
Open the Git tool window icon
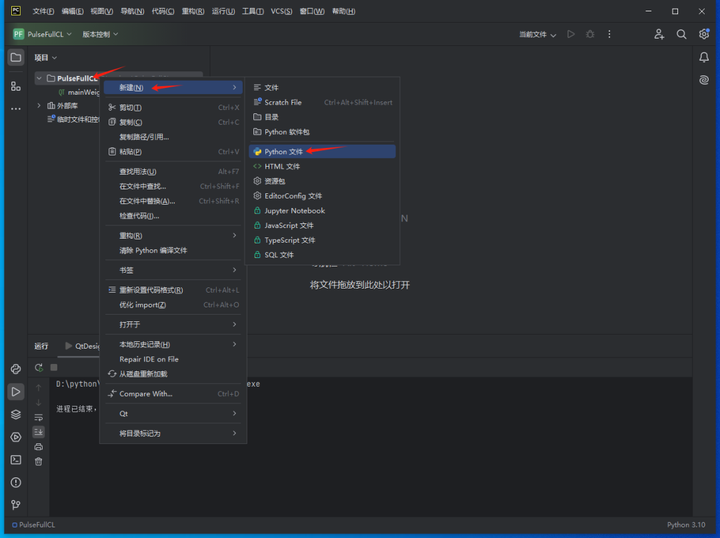(16, 505)
